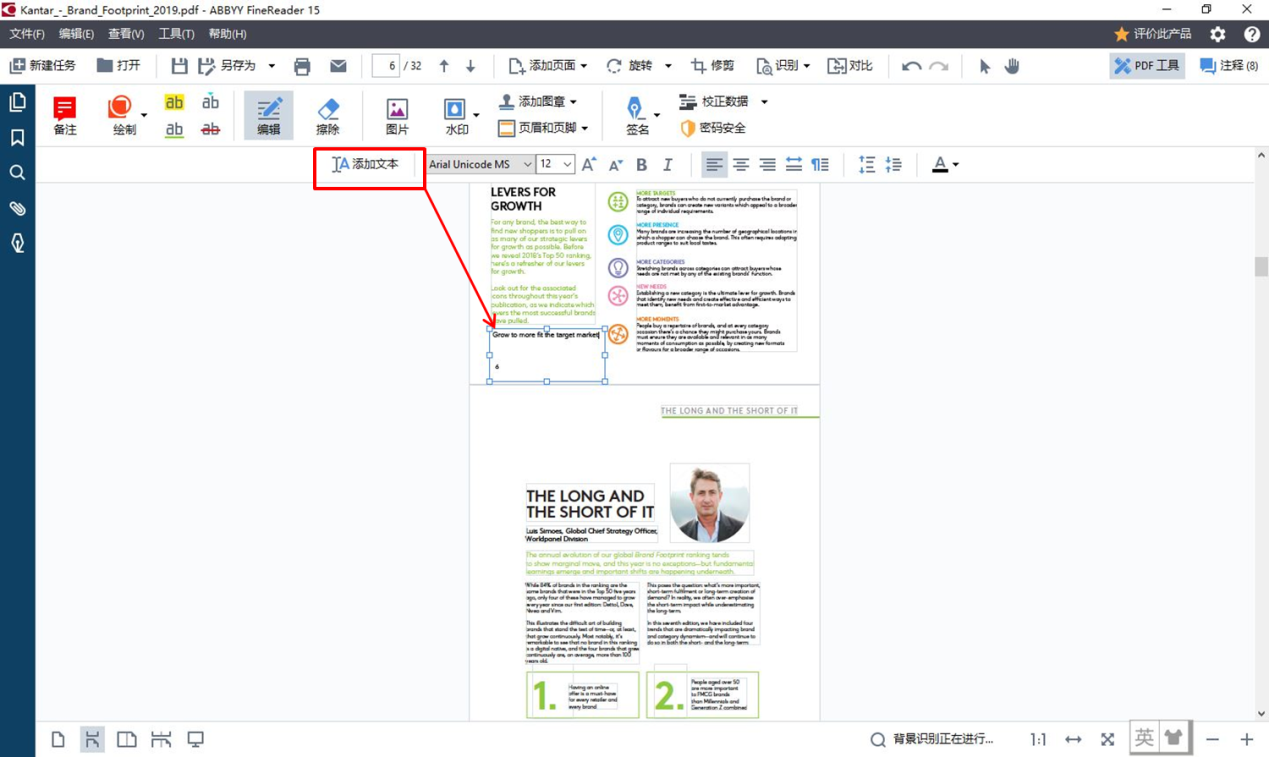
Task: Open the Edit (编辑) menu in the menu bar
Action: click(76, 34)
